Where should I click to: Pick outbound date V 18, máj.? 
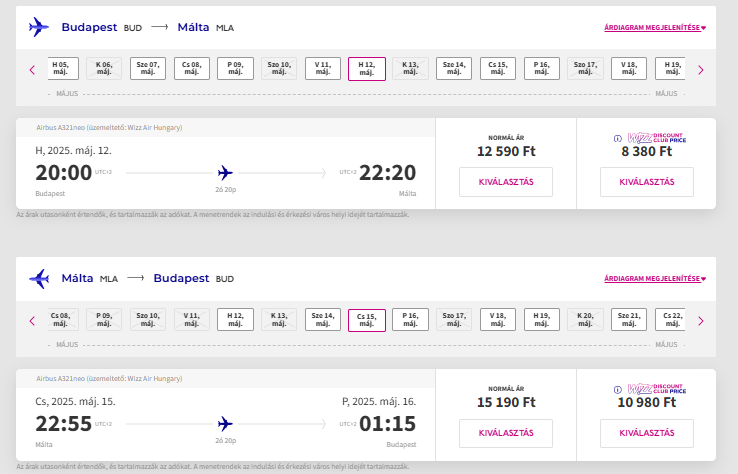coord(629,69)
